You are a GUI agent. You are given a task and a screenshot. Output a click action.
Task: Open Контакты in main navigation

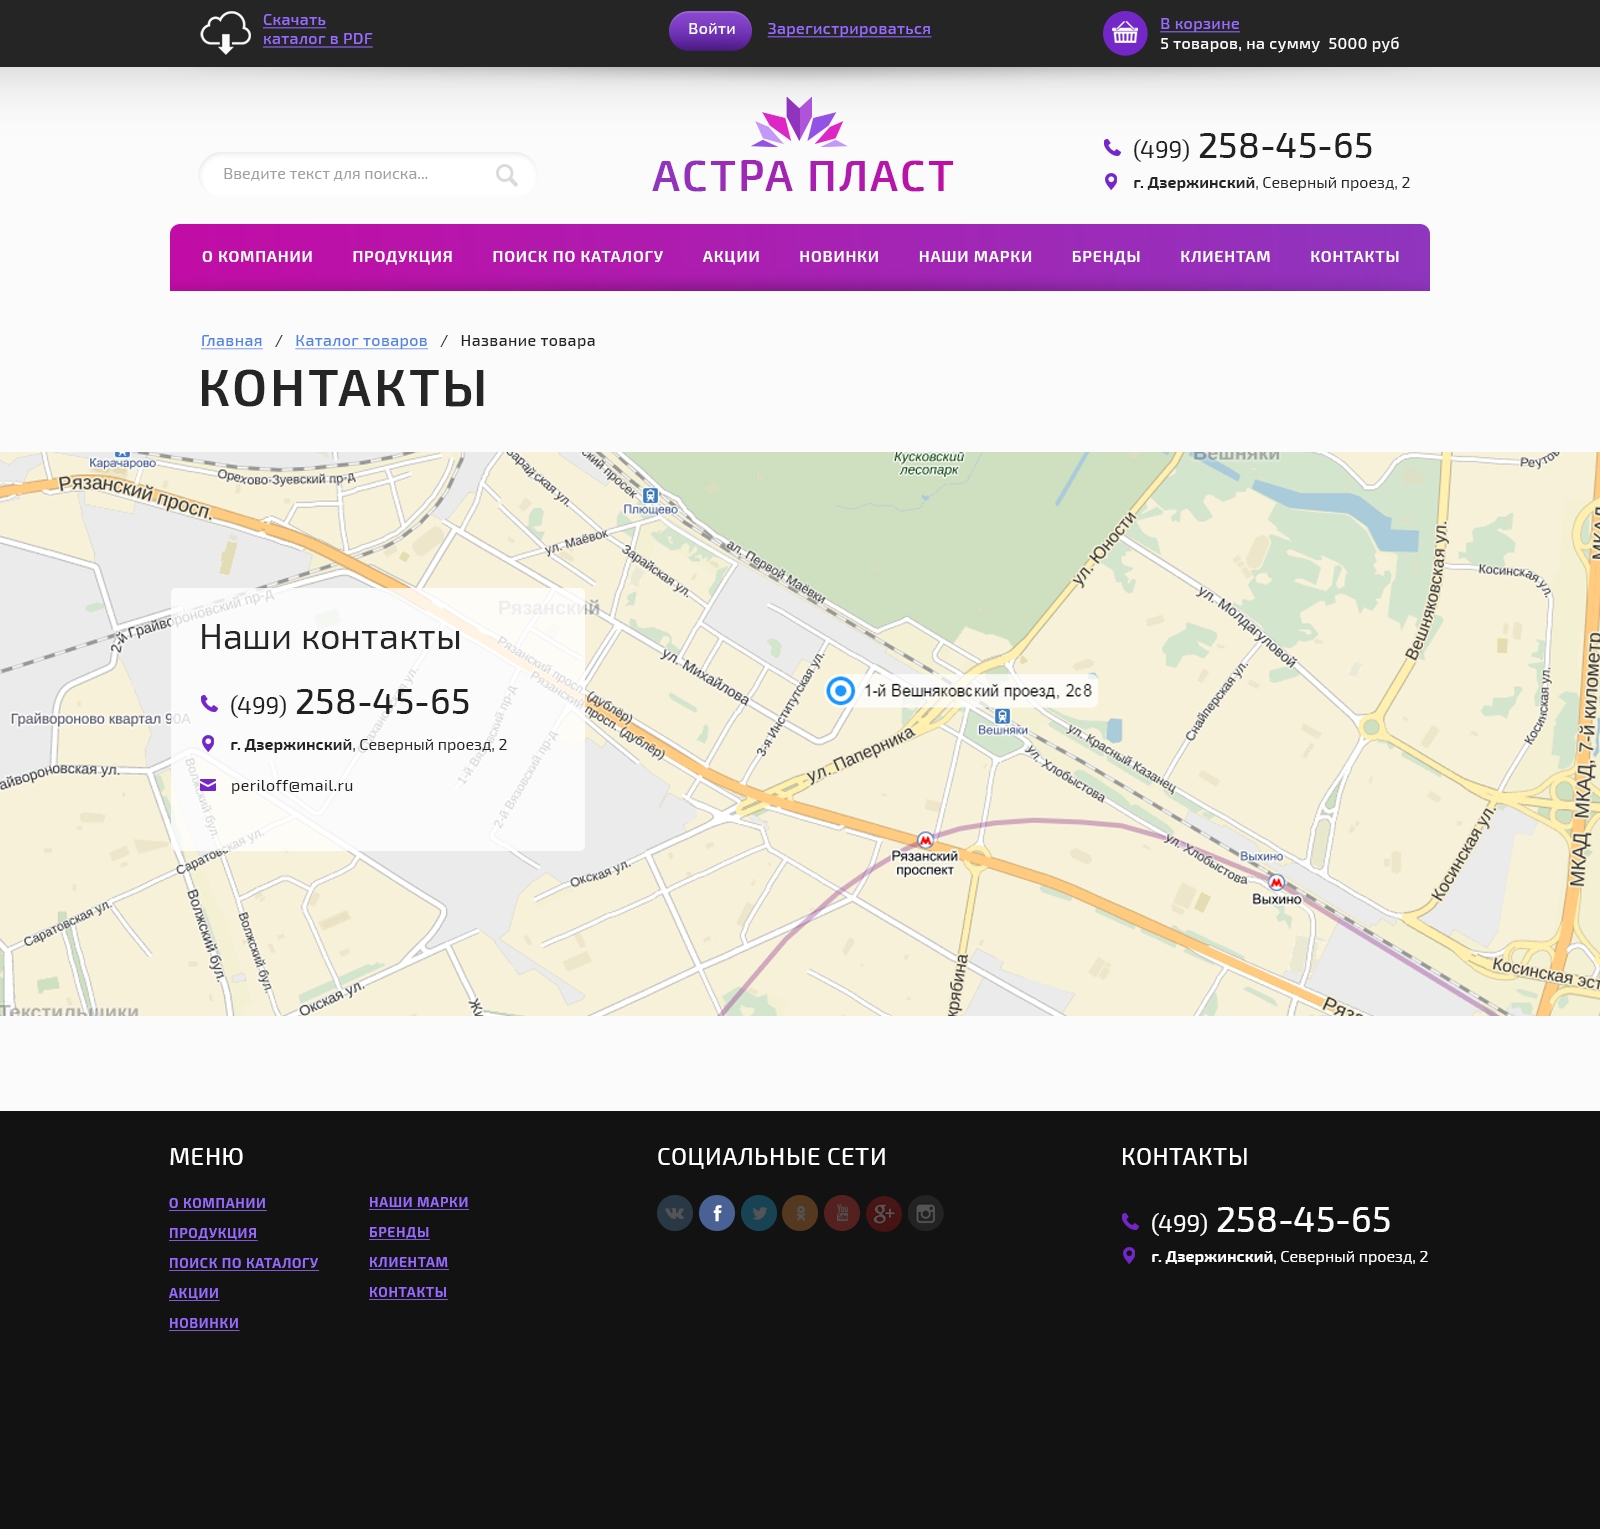pyautogui.click(x=1354, y=257)
